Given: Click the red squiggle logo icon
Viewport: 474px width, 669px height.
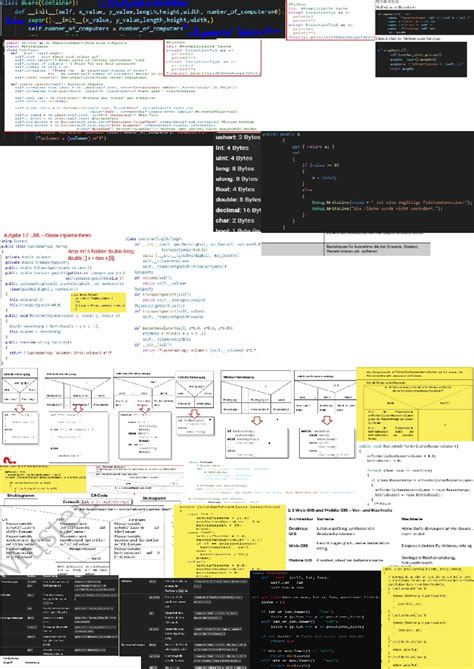Looking at the screenshot, I should [9, 460].
